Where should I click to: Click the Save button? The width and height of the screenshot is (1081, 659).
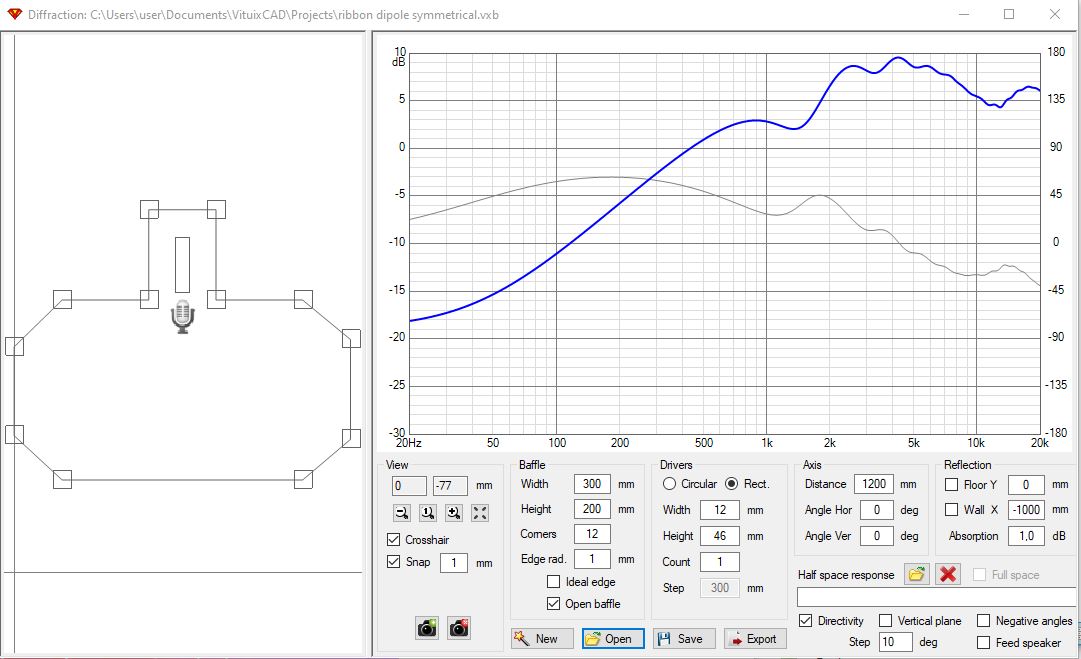point(684,638)
